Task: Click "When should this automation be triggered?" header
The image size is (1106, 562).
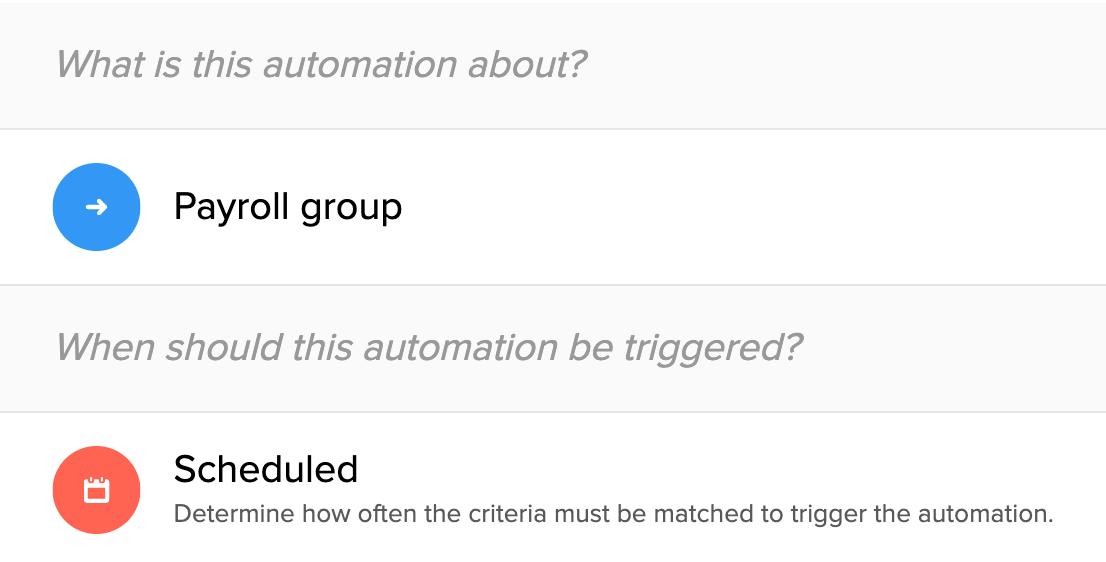Action: click(x=429, y=348)
